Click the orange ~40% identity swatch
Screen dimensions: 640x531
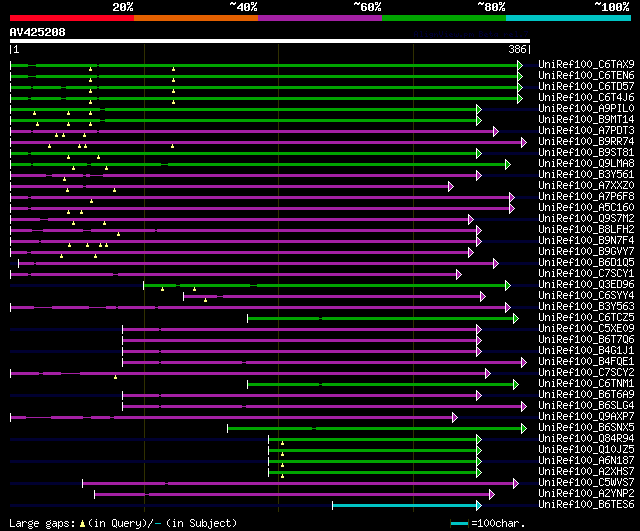coord(196,18)
